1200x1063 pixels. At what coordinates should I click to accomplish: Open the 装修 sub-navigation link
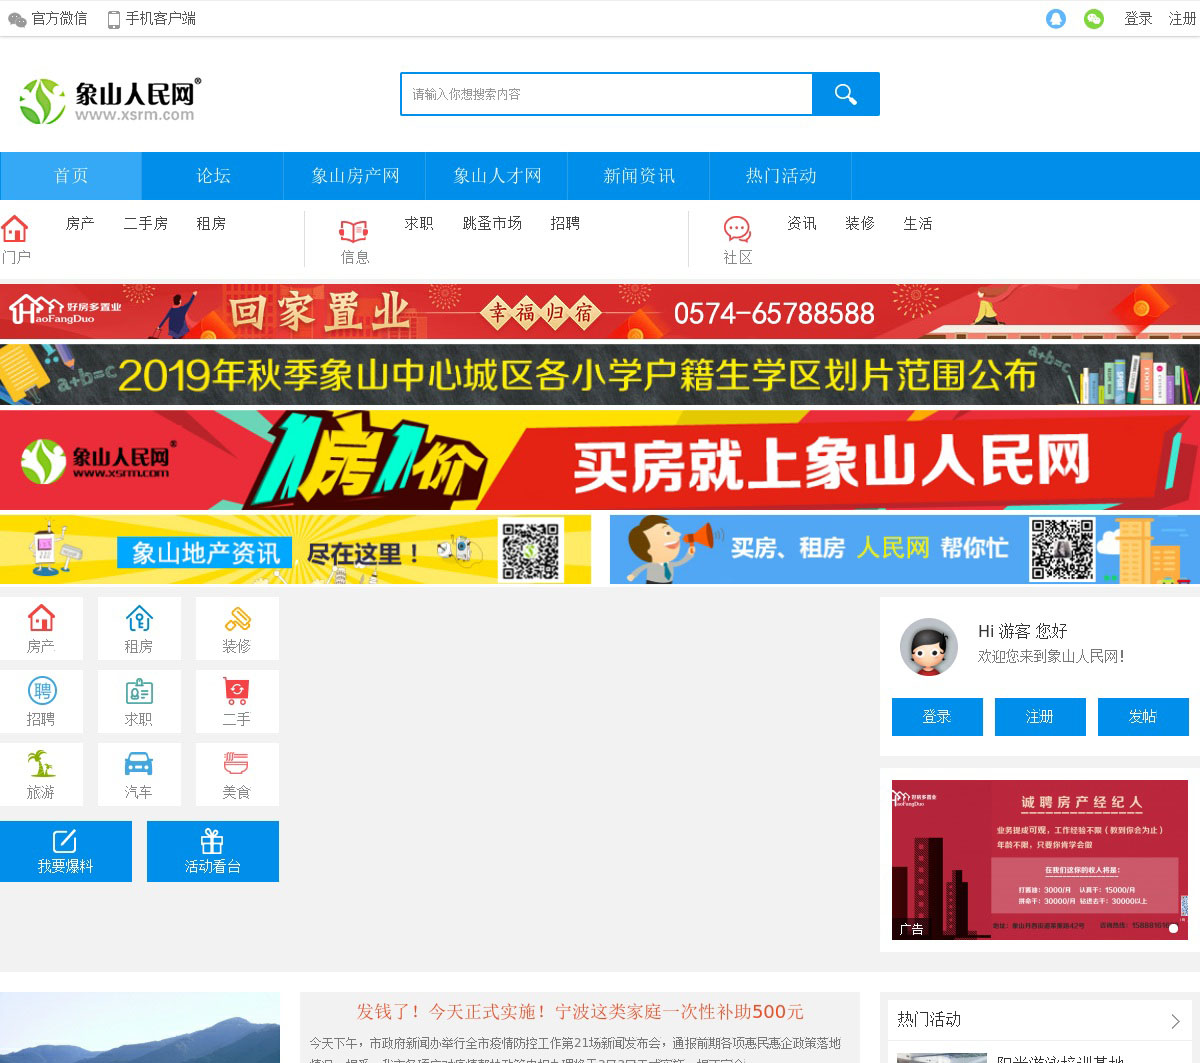860,224
